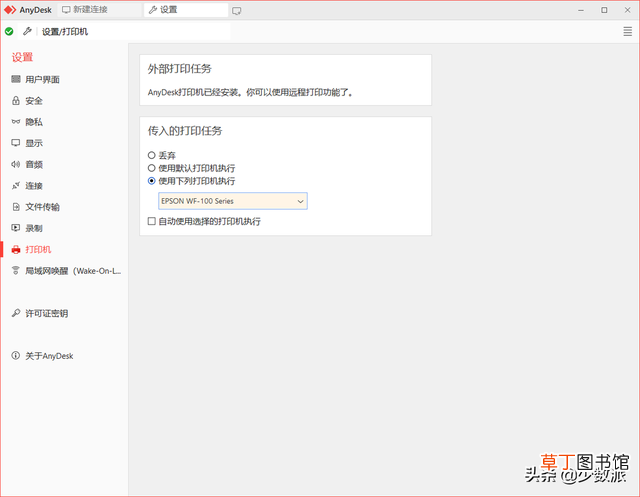Select the Discard (丢弃) radio option
The height and width of the screenshot is (497, 640).
click(151, 155)
